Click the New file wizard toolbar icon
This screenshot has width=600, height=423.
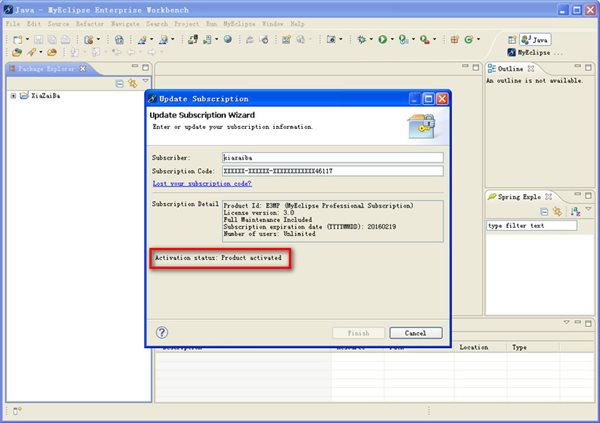(x=18, y=39)
